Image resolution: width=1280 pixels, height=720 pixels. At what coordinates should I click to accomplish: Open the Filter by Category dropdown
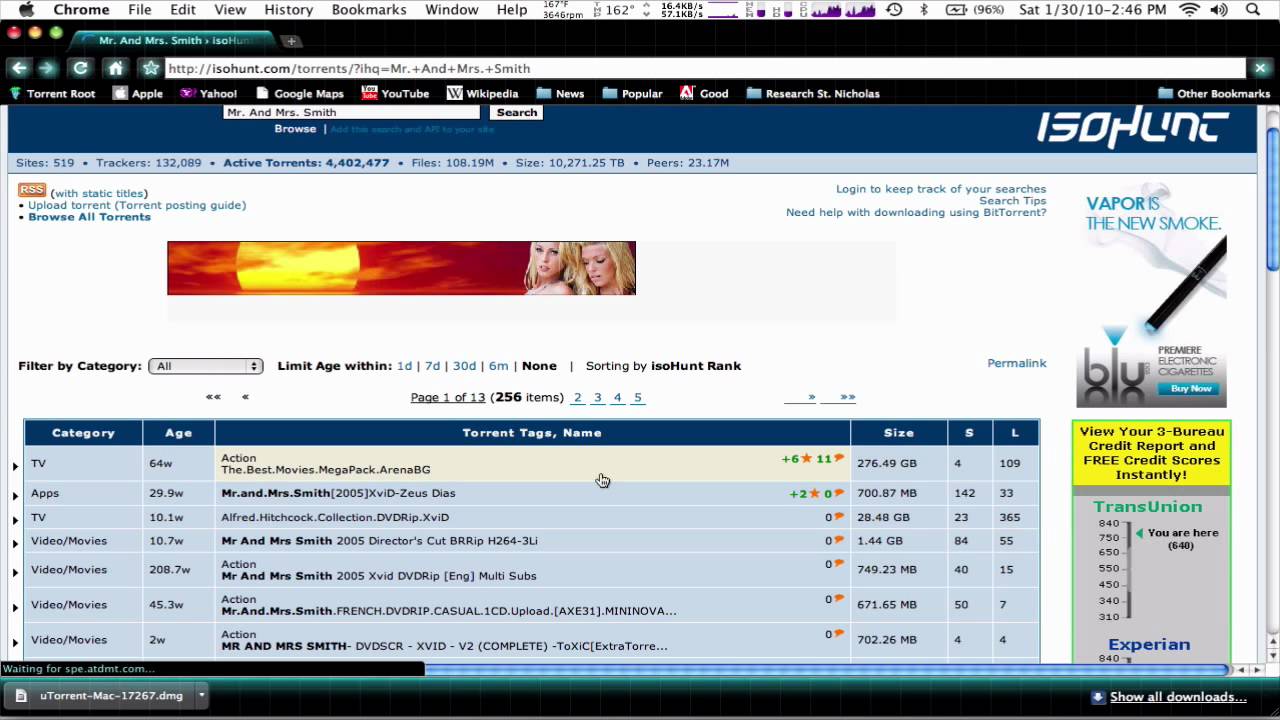coord(205,366)
